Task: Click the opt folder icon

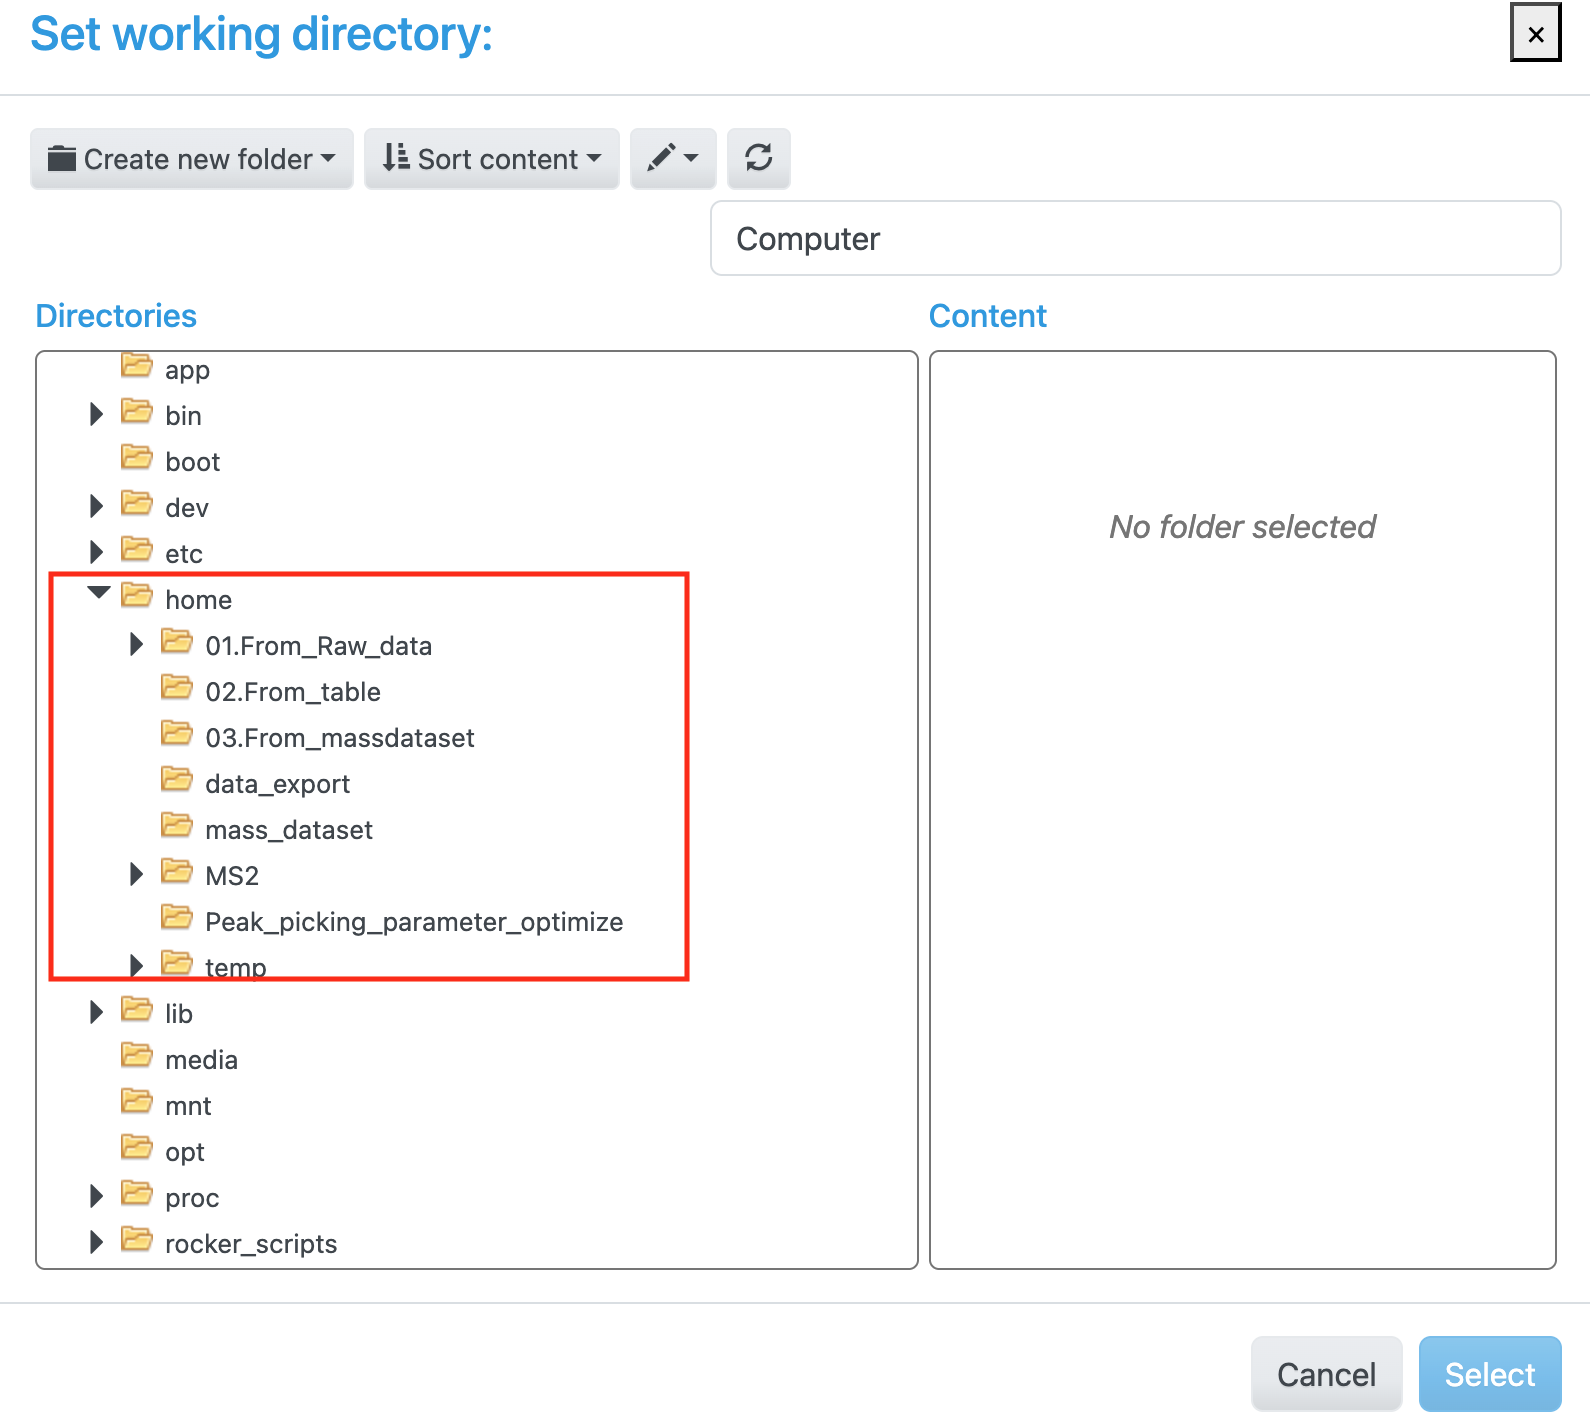Action: pyautogui.click(x=137, y=1148)
